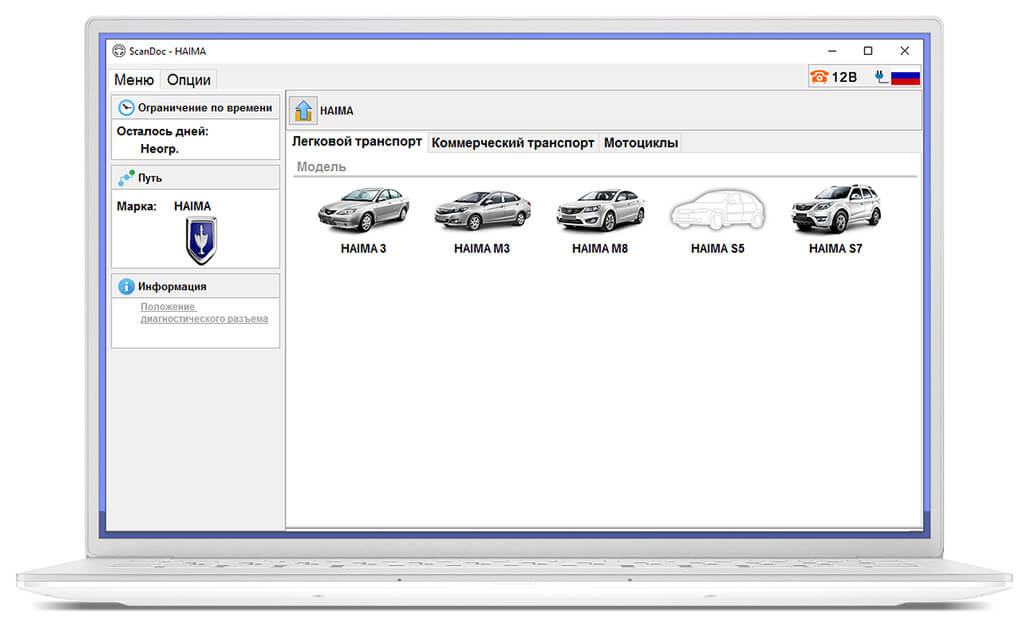Open Положение диагностического разъема link

point(204,313)
